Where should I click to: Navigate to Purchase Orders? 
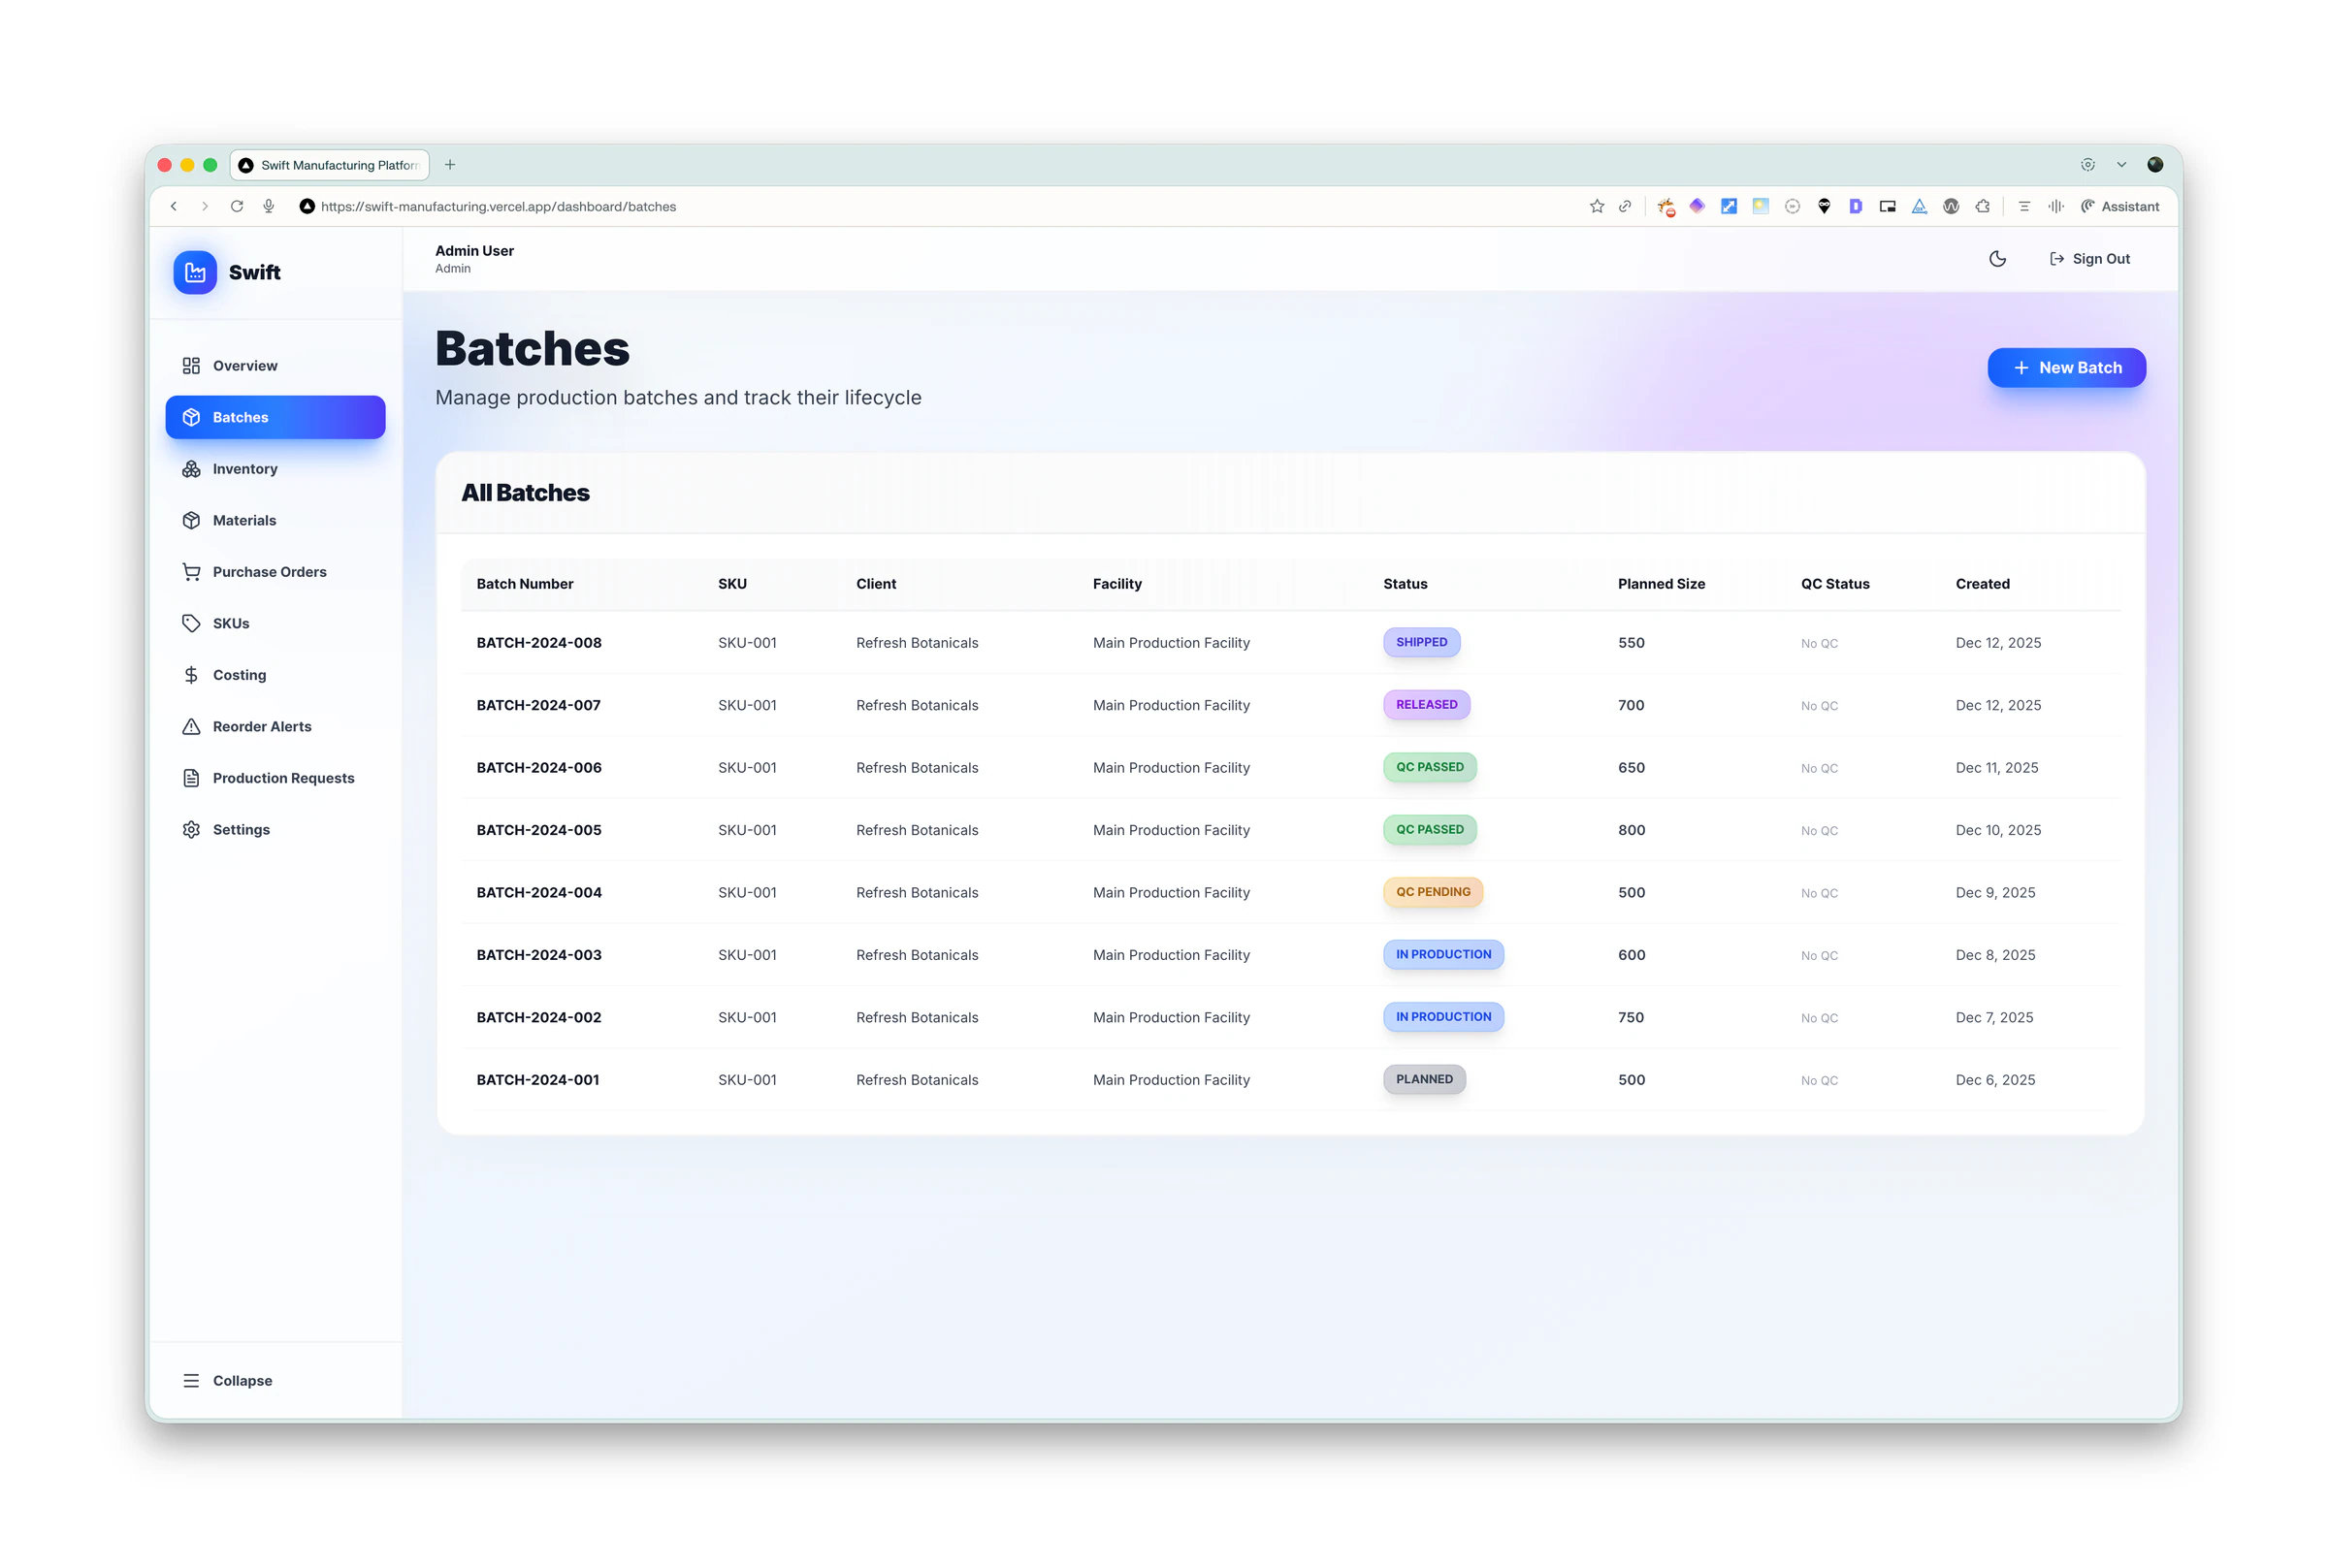[x=275, y=572]
